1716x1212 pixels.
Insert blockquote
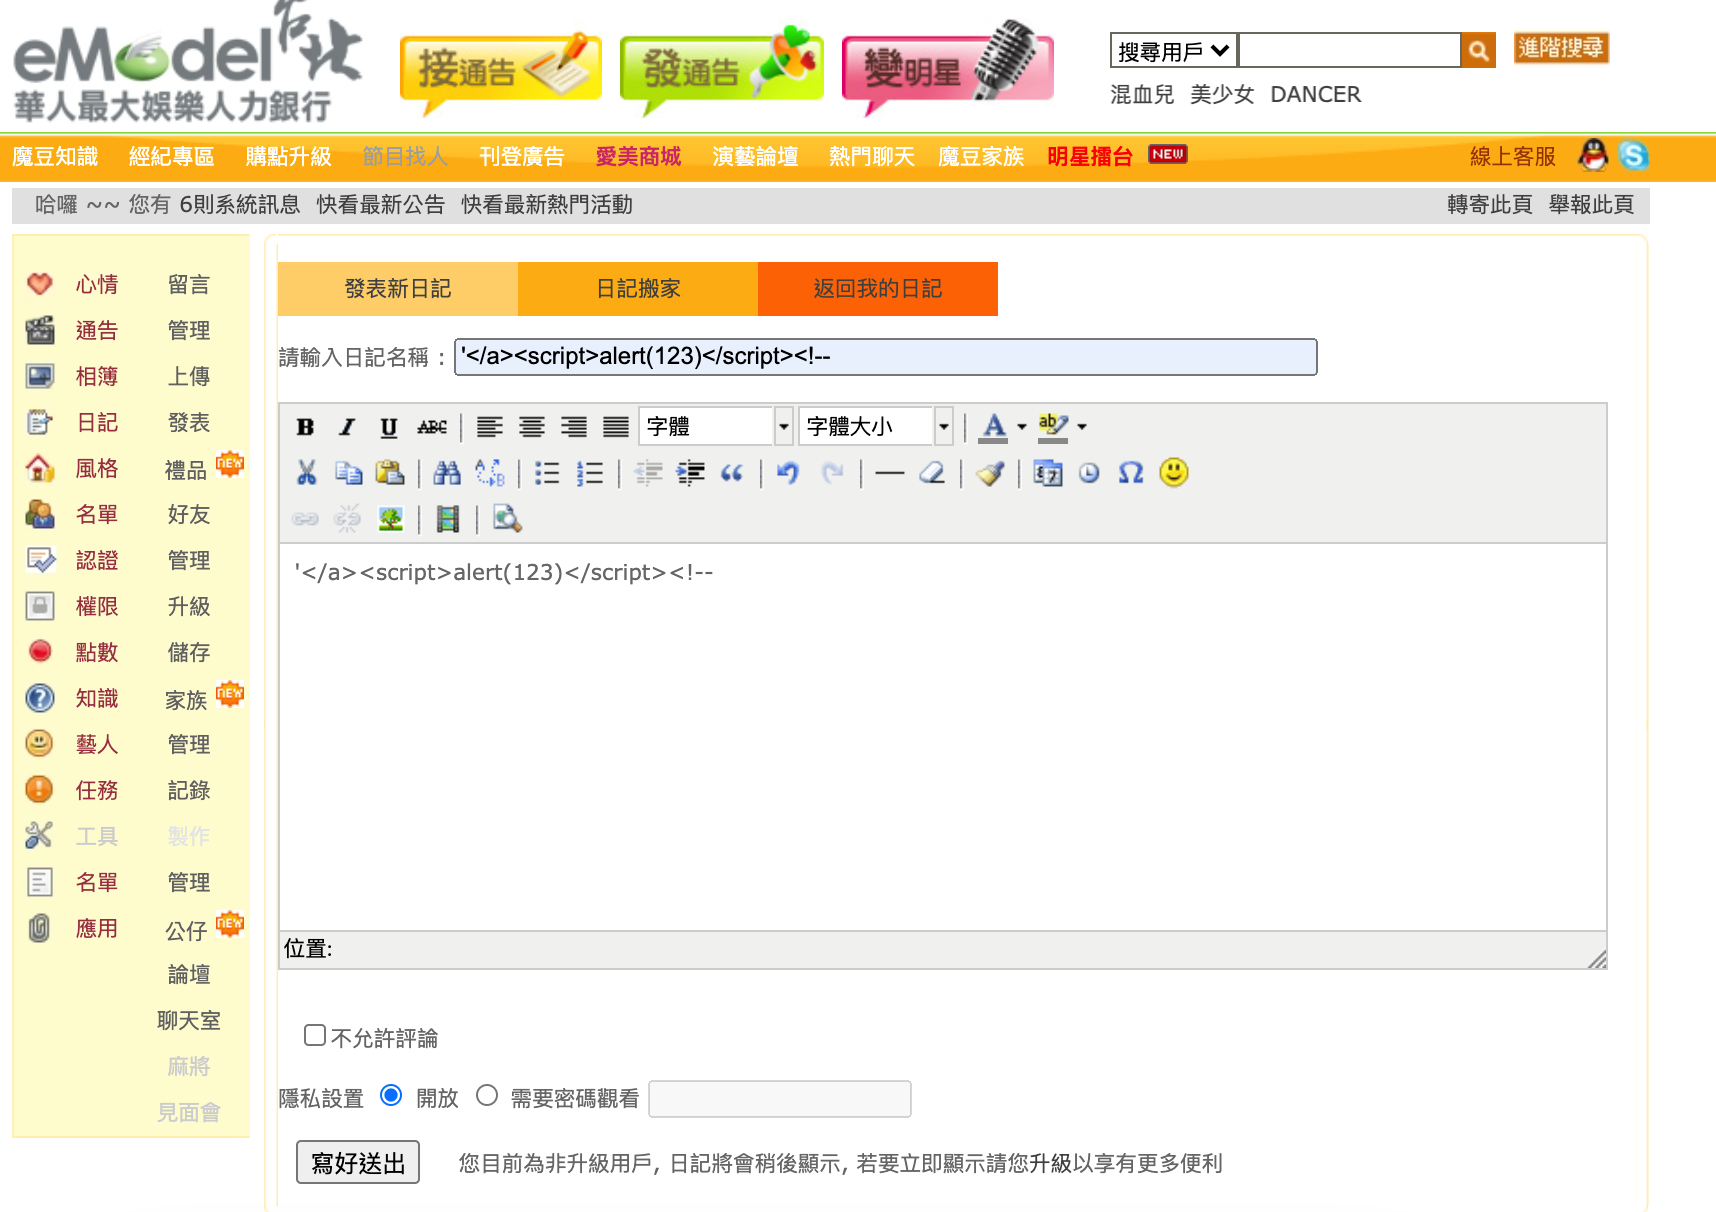pos(732,473)
